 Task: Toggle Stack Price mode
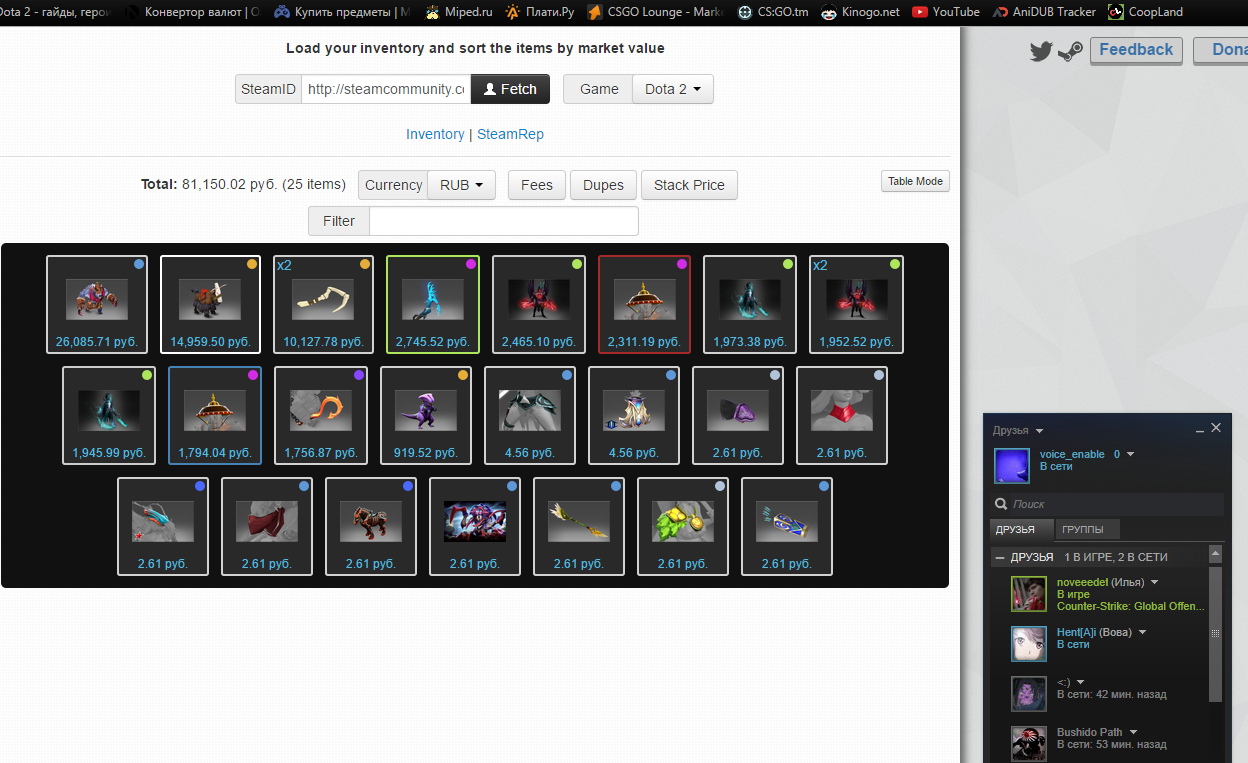(689, 185)
